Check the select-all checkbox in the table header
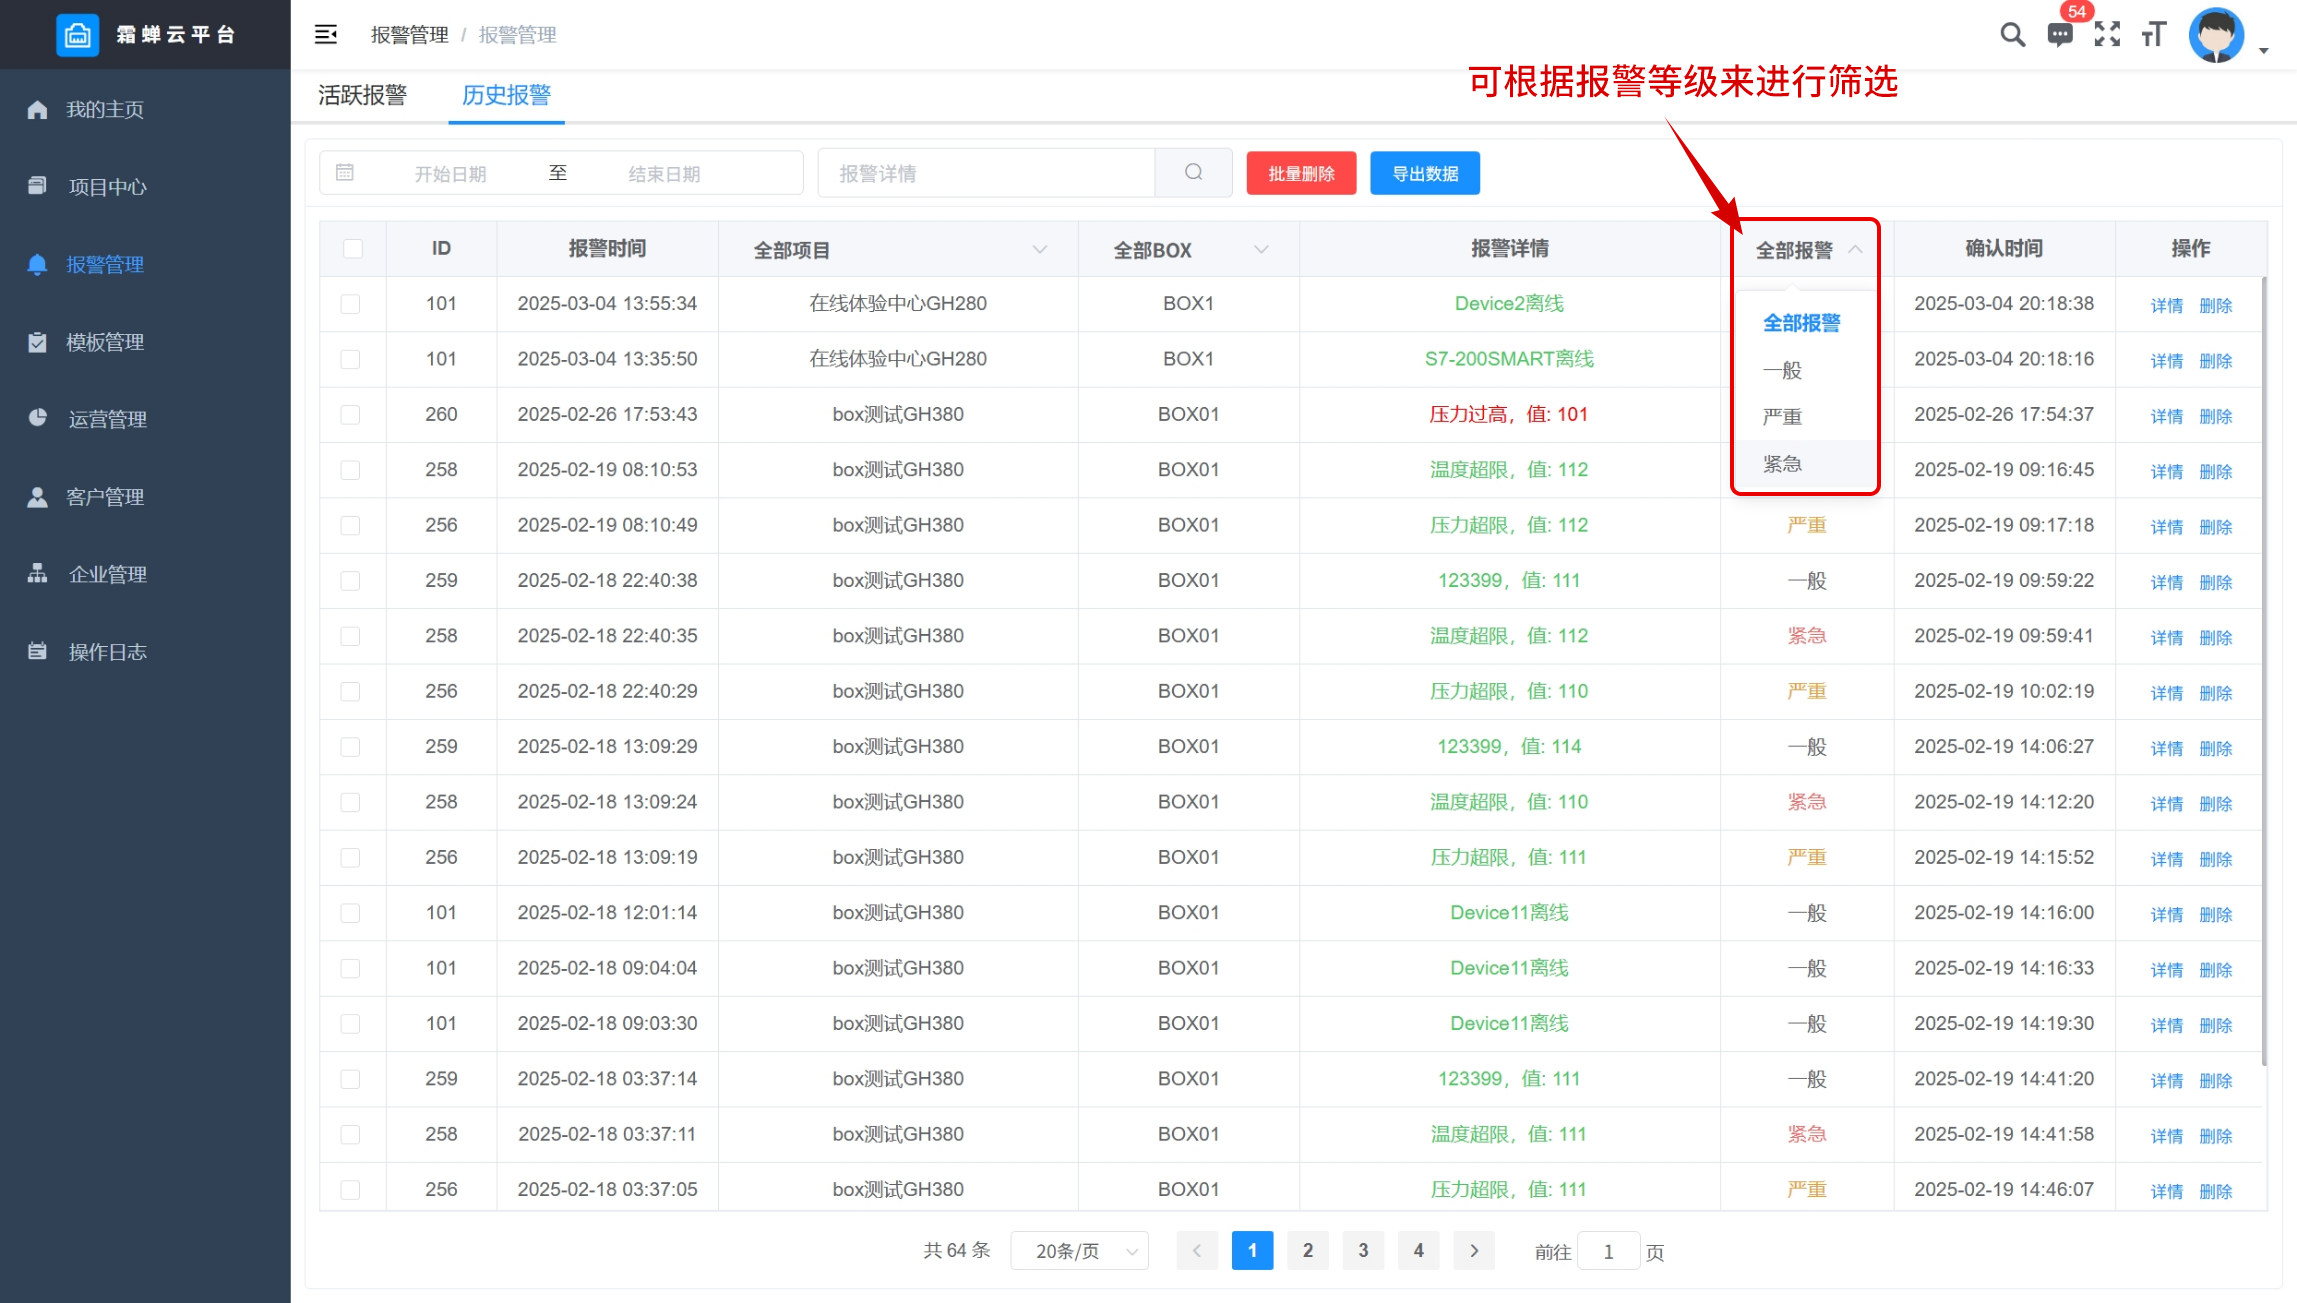The width and height of the screenshot is (2297, 1303). pos(353,249)
